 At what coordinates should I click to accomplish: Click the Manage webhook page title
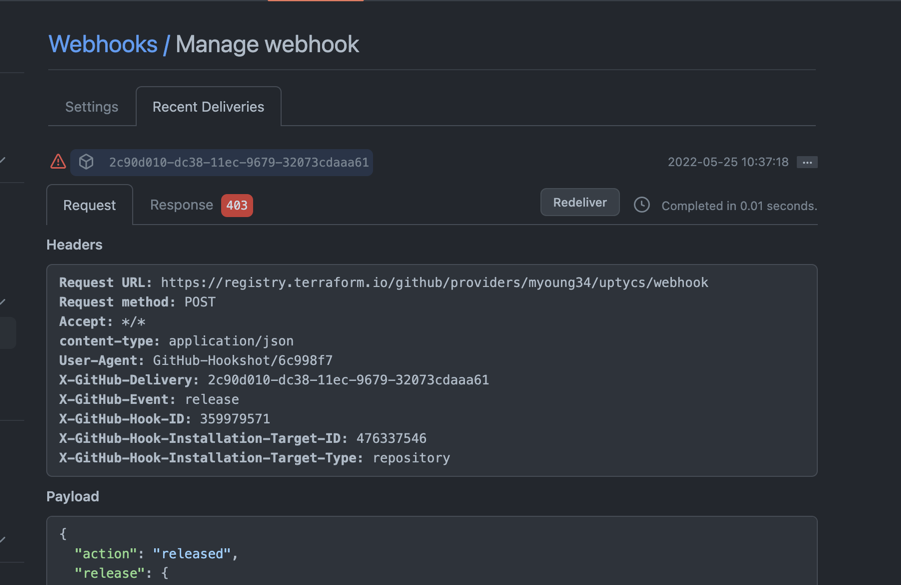click(x=267, y=44)
